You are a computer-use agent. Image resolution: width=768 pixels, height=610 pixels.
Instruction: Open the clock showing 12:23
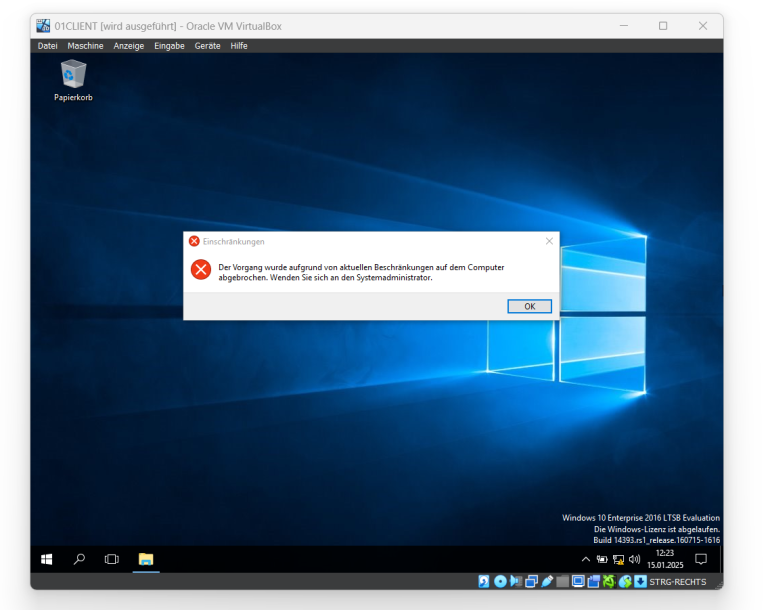(x=665, y=553)
